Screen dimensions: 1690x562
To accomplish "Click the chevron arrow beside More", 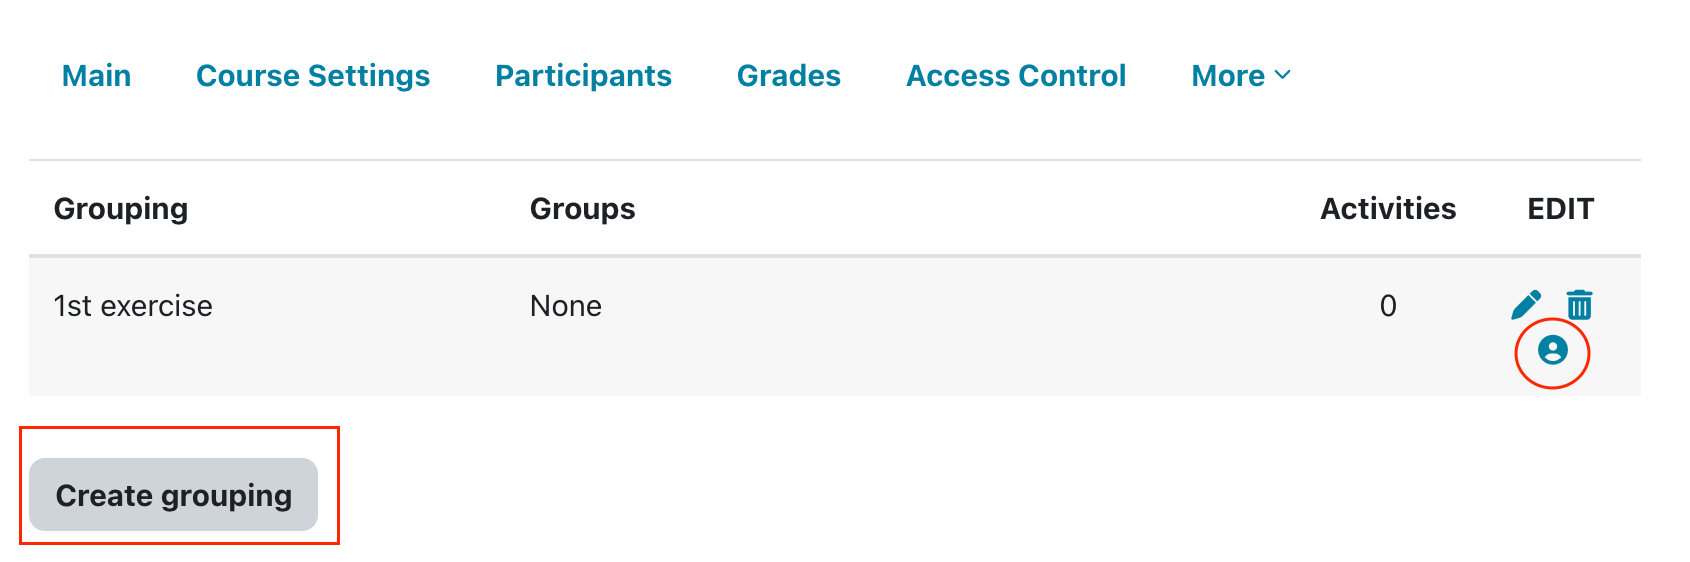I will pos(1283,75).
